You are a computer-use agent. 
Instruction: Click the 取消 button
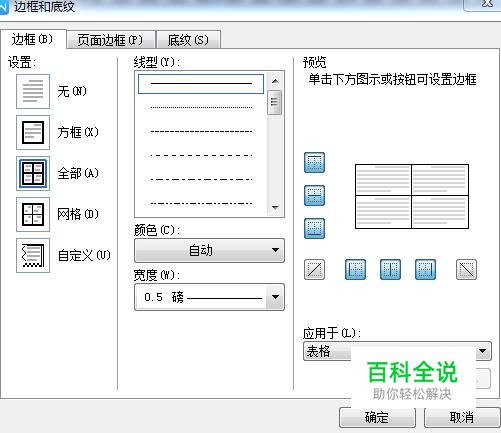462,417
